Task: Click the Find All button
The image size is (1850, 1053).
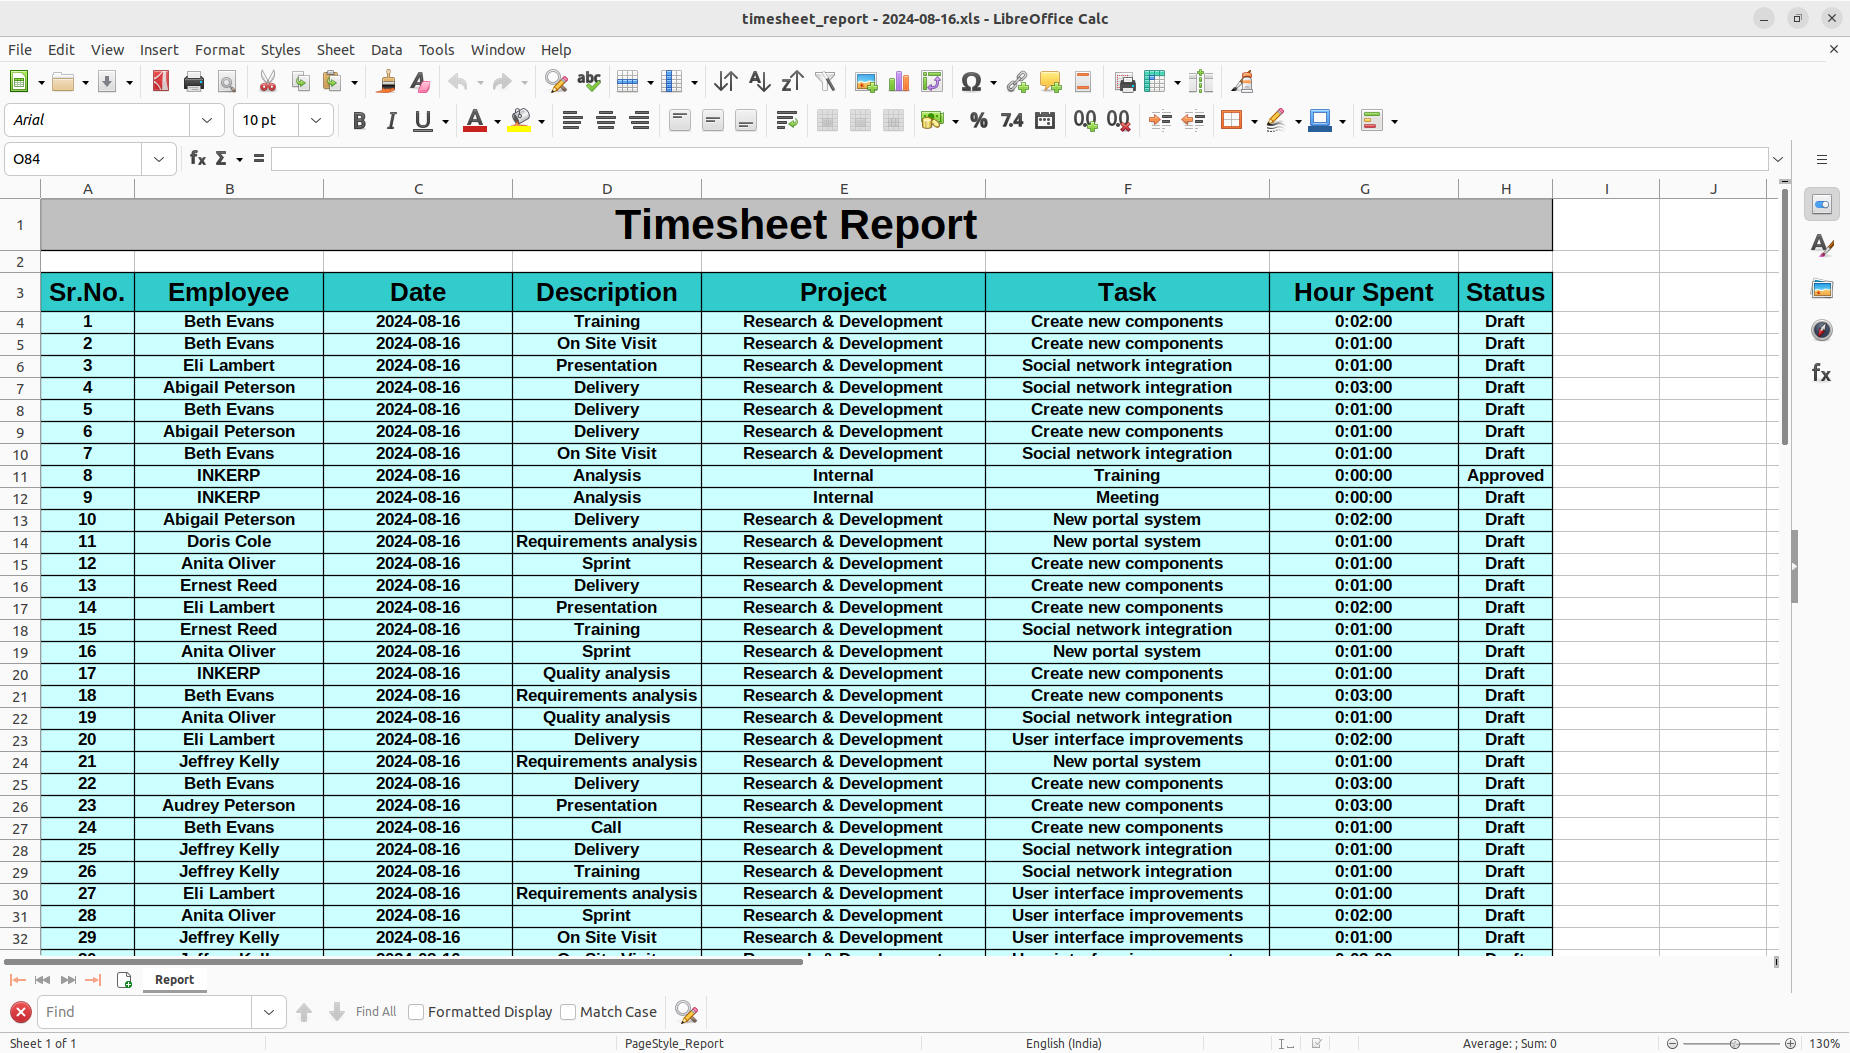Action: pyautogui.click(x=376, y=1012)
